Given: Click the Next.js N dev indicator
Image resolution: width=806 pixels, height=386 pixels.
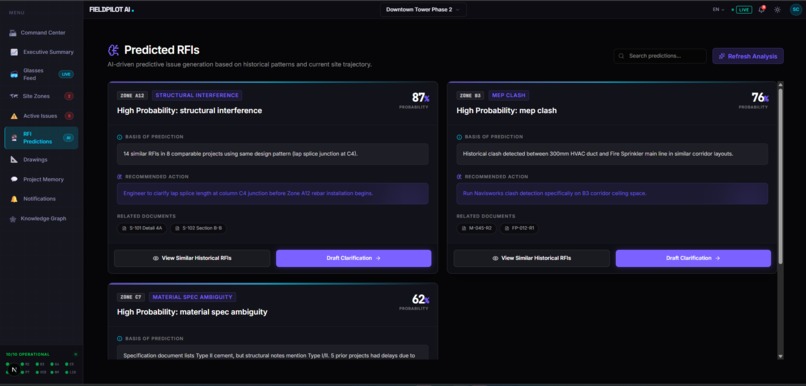Looking at the screenshot, I should (14, 370).
